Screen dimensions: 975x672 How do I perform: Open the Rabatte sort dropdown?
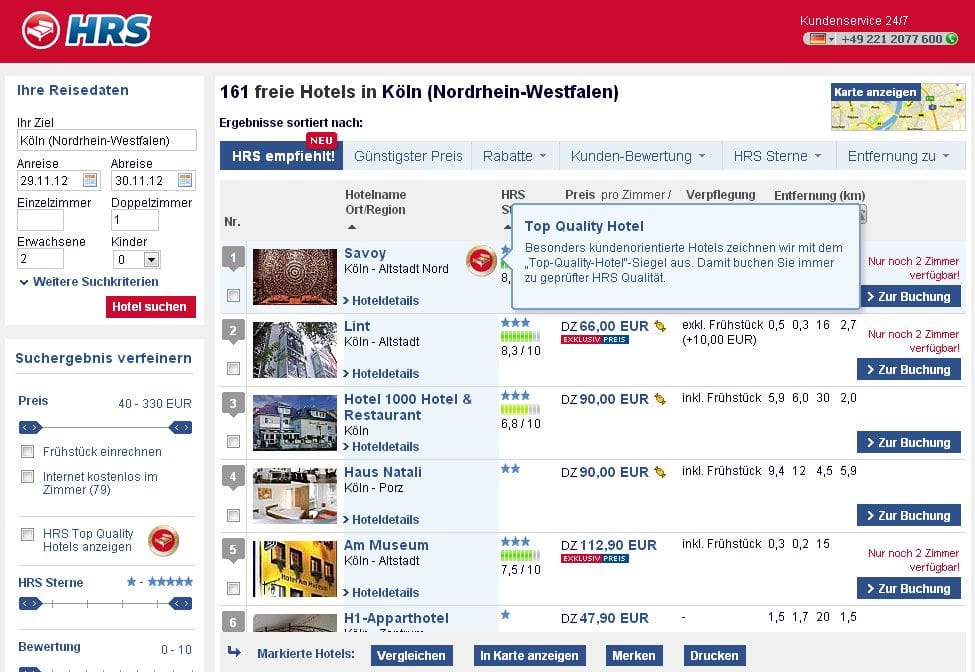(x=515, y=156)
